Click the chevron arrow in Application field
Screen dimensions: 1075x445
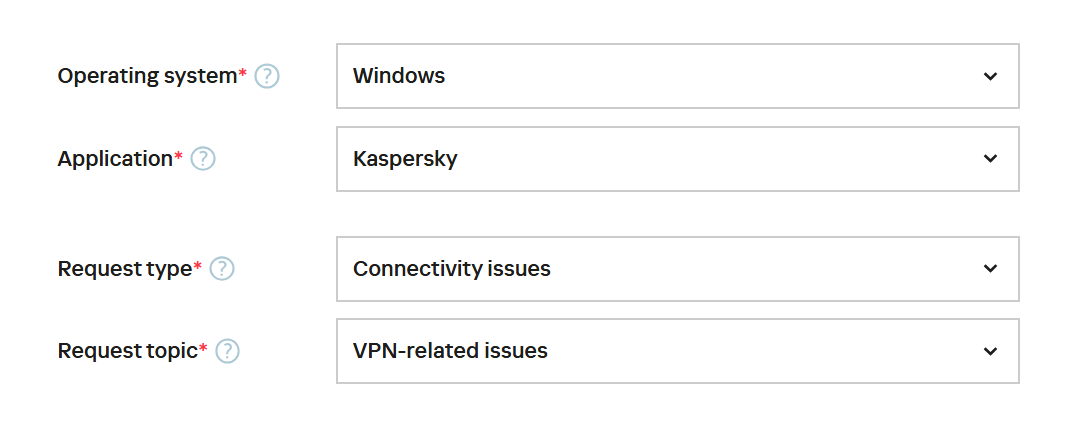[x=990, y=158]
